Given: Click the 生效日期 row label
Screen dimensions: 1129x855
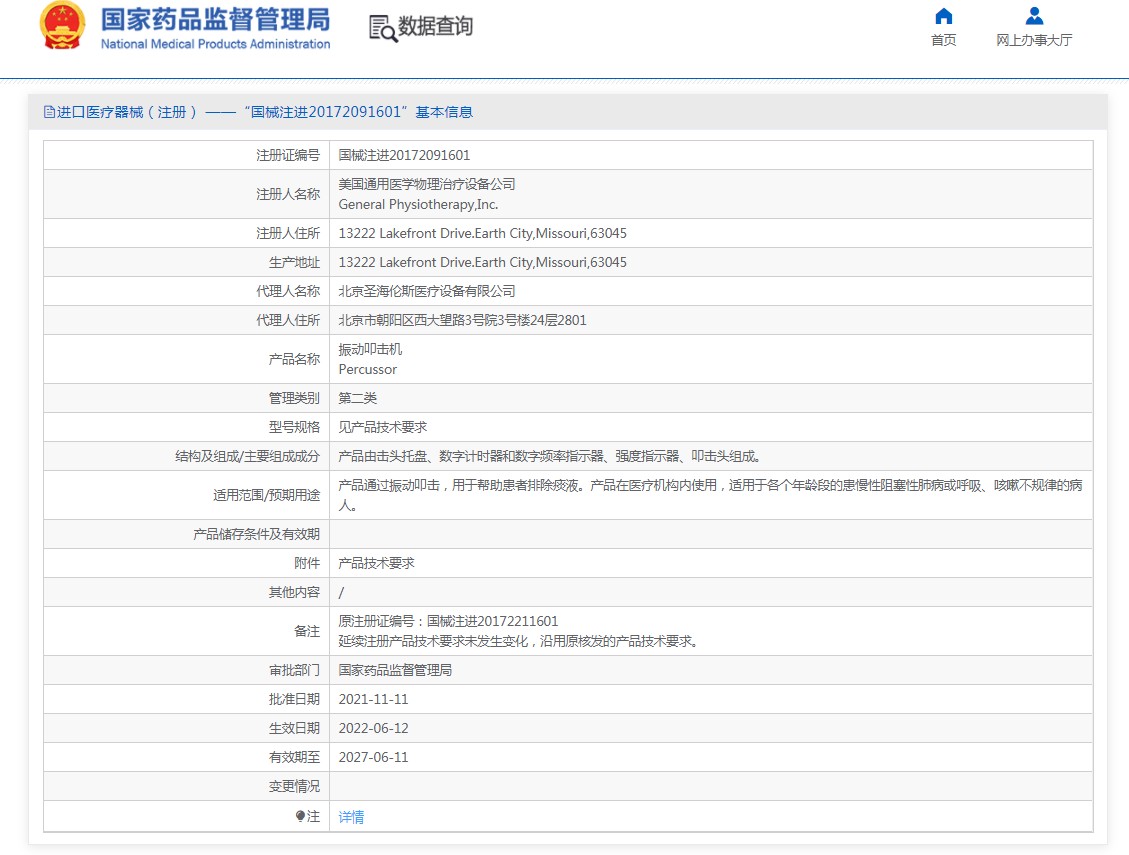Looking at the screenshot, I should point(294,728).
